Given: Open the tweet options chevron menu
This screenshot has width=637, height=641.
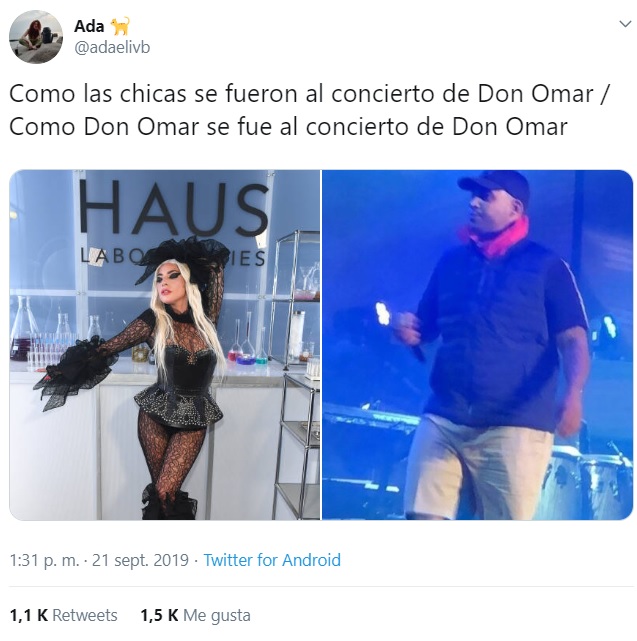Looking at the screenshot, I should (x=625, y=24).
